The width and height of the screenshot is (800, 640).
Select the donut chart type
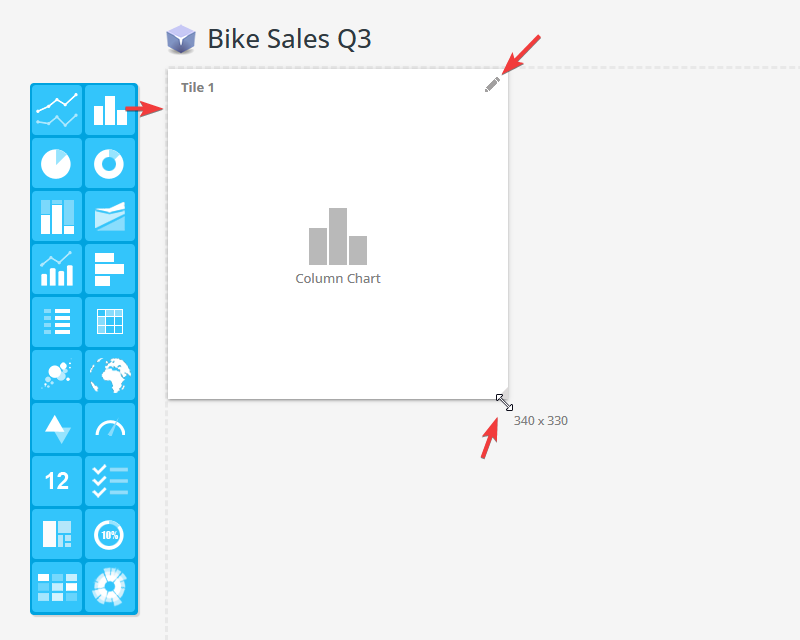[x=110, y=163]
